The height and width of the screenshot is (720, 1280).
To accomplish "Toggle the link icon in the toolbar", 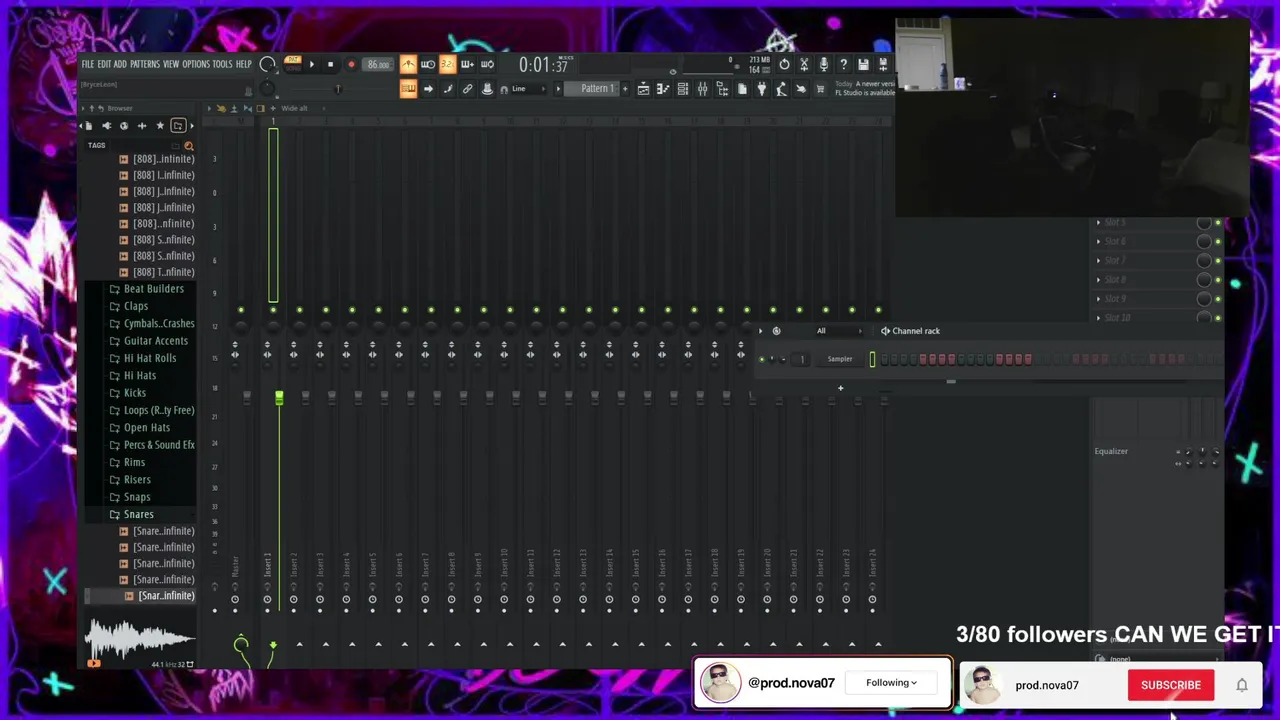I will (x=467, y=89).
